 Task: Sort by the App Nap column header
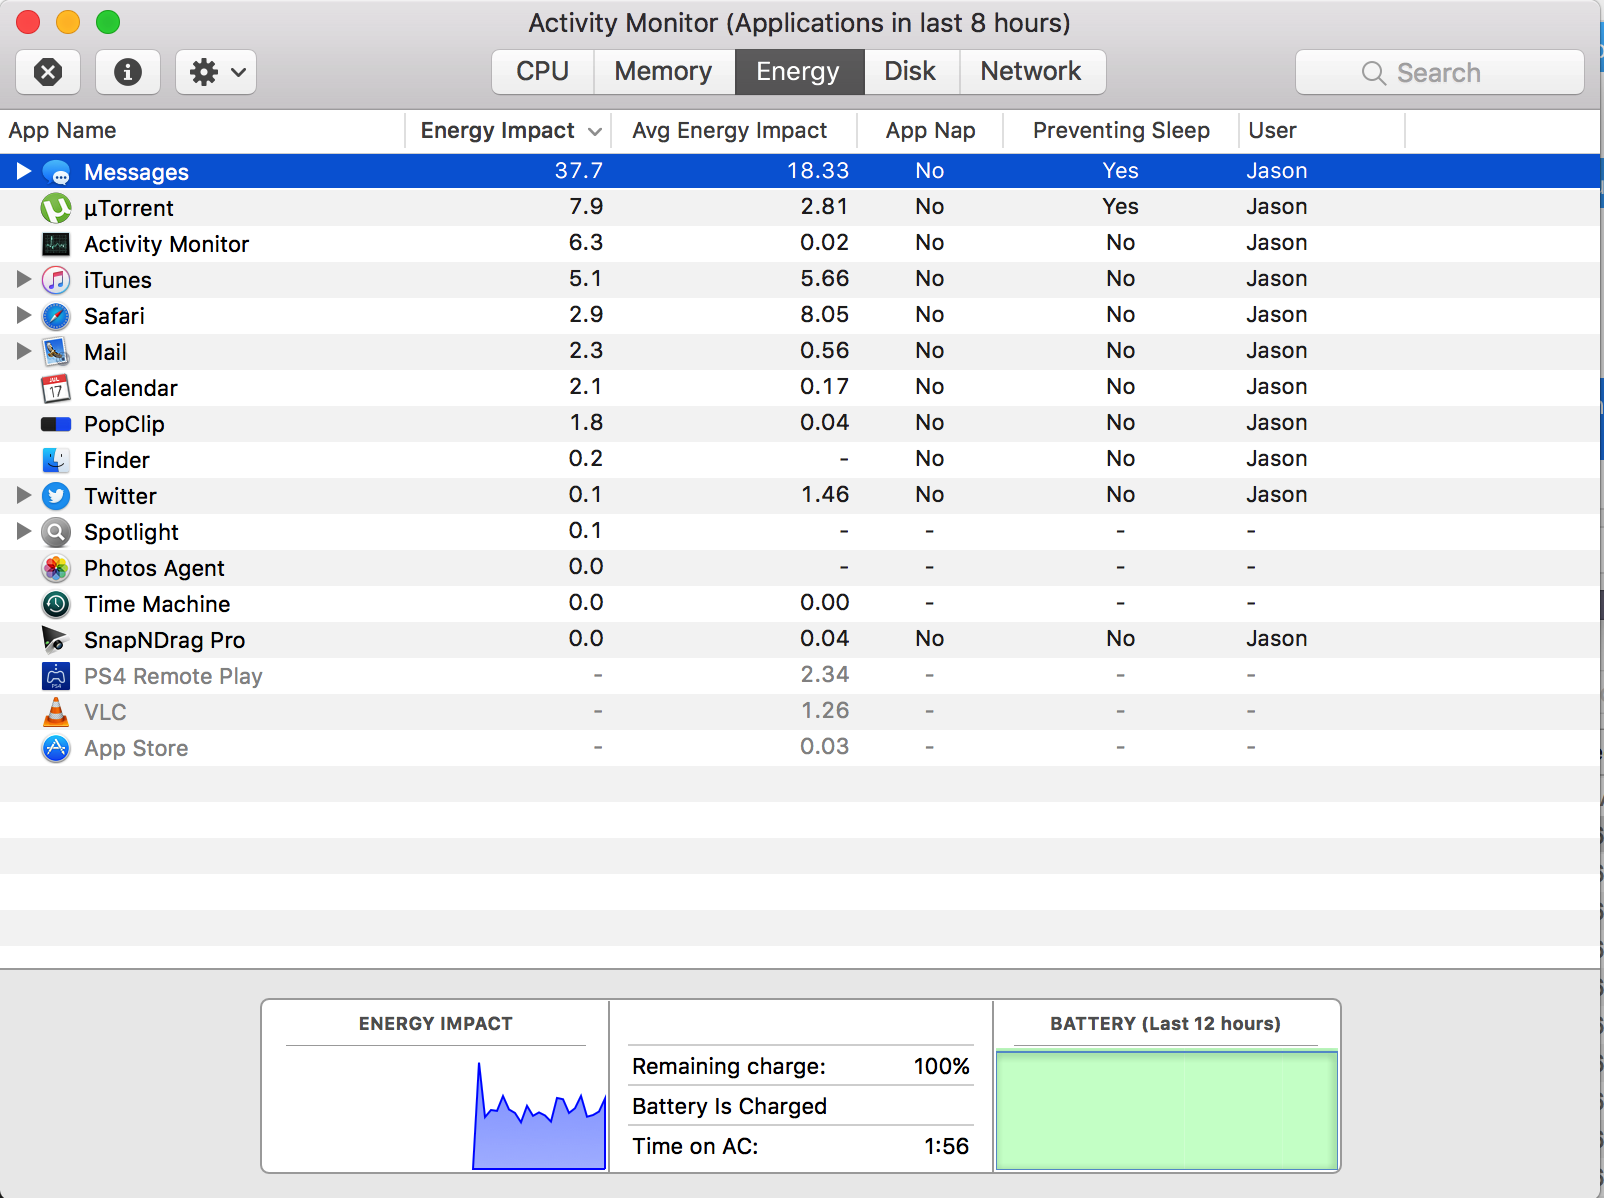[x=930, y=131]
